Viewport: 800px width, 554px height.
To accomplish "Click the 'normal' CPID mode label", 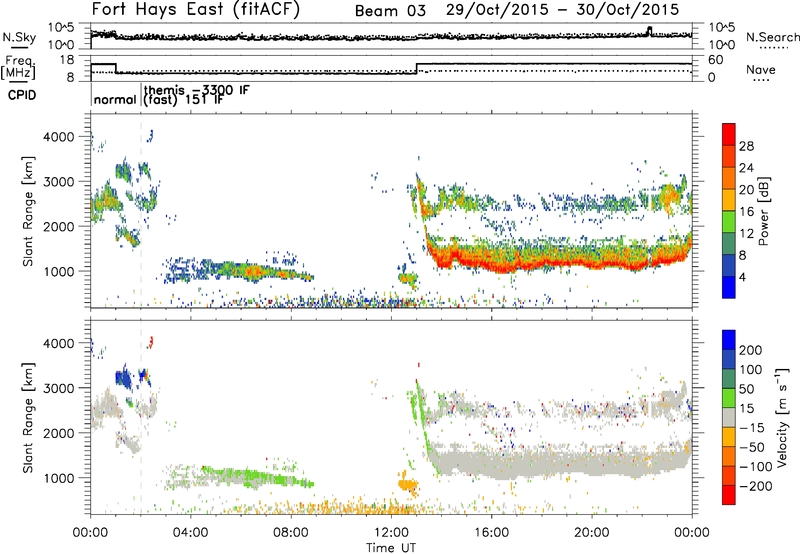I will (115, 99).
